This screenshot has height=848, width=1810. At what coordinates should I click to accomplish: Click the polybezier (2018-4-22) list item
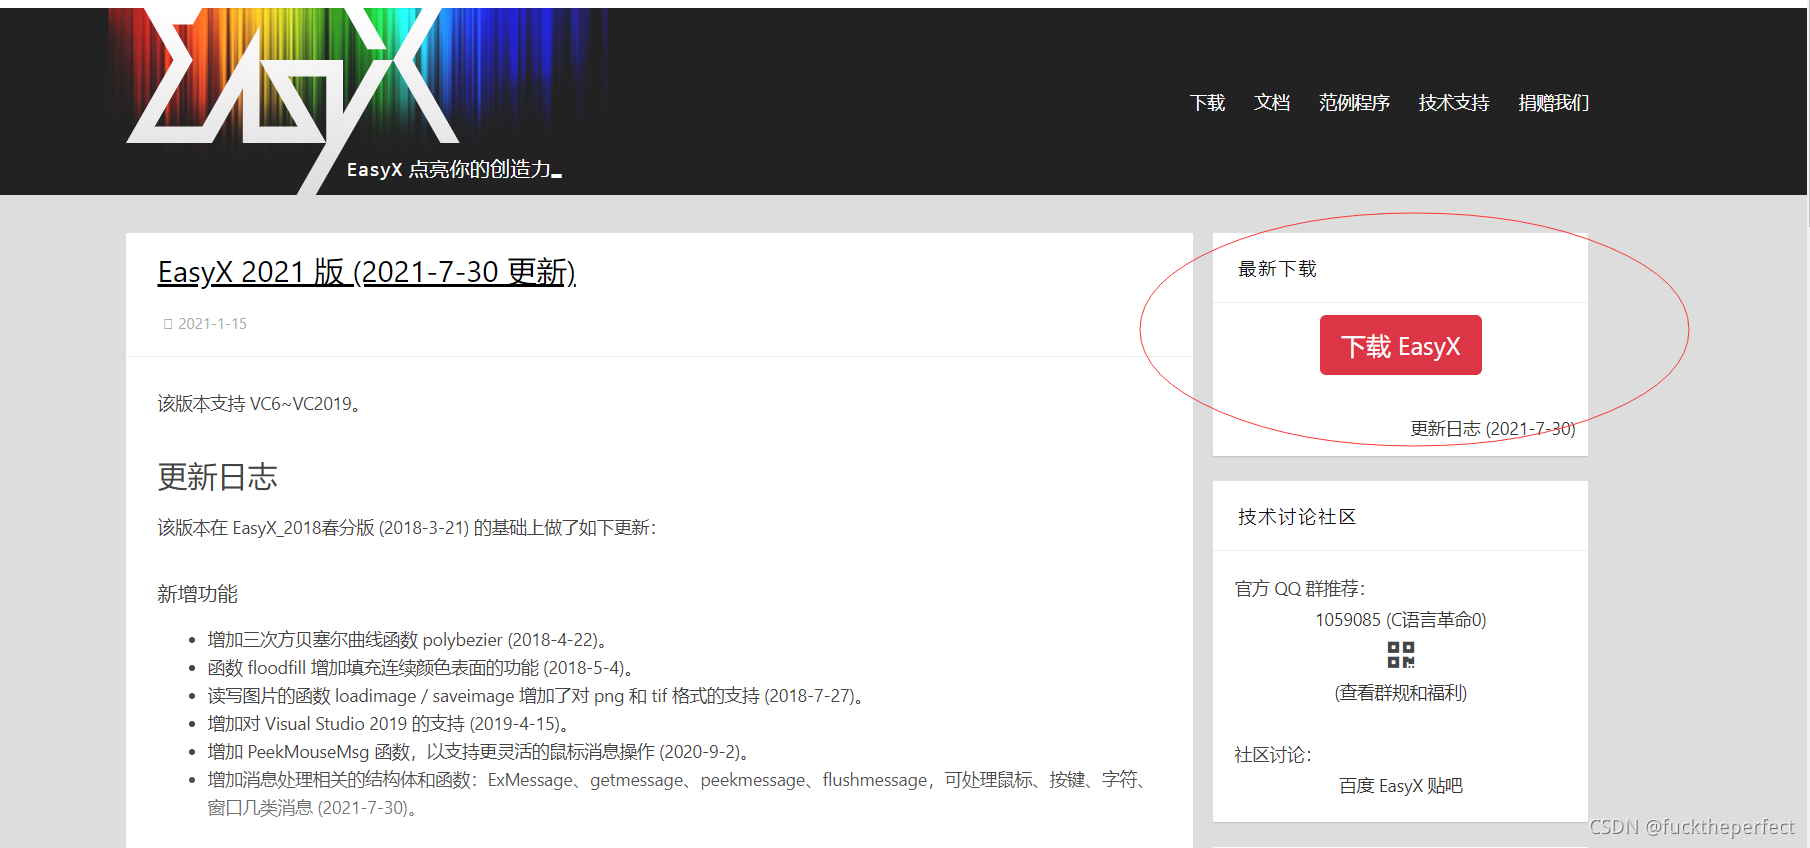coord(408,640)
